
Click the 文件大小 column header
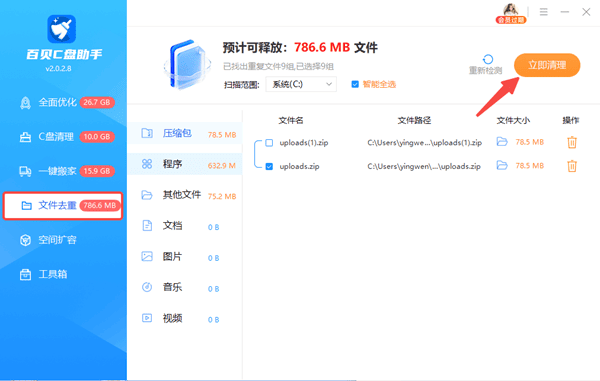tap(513, 120)
